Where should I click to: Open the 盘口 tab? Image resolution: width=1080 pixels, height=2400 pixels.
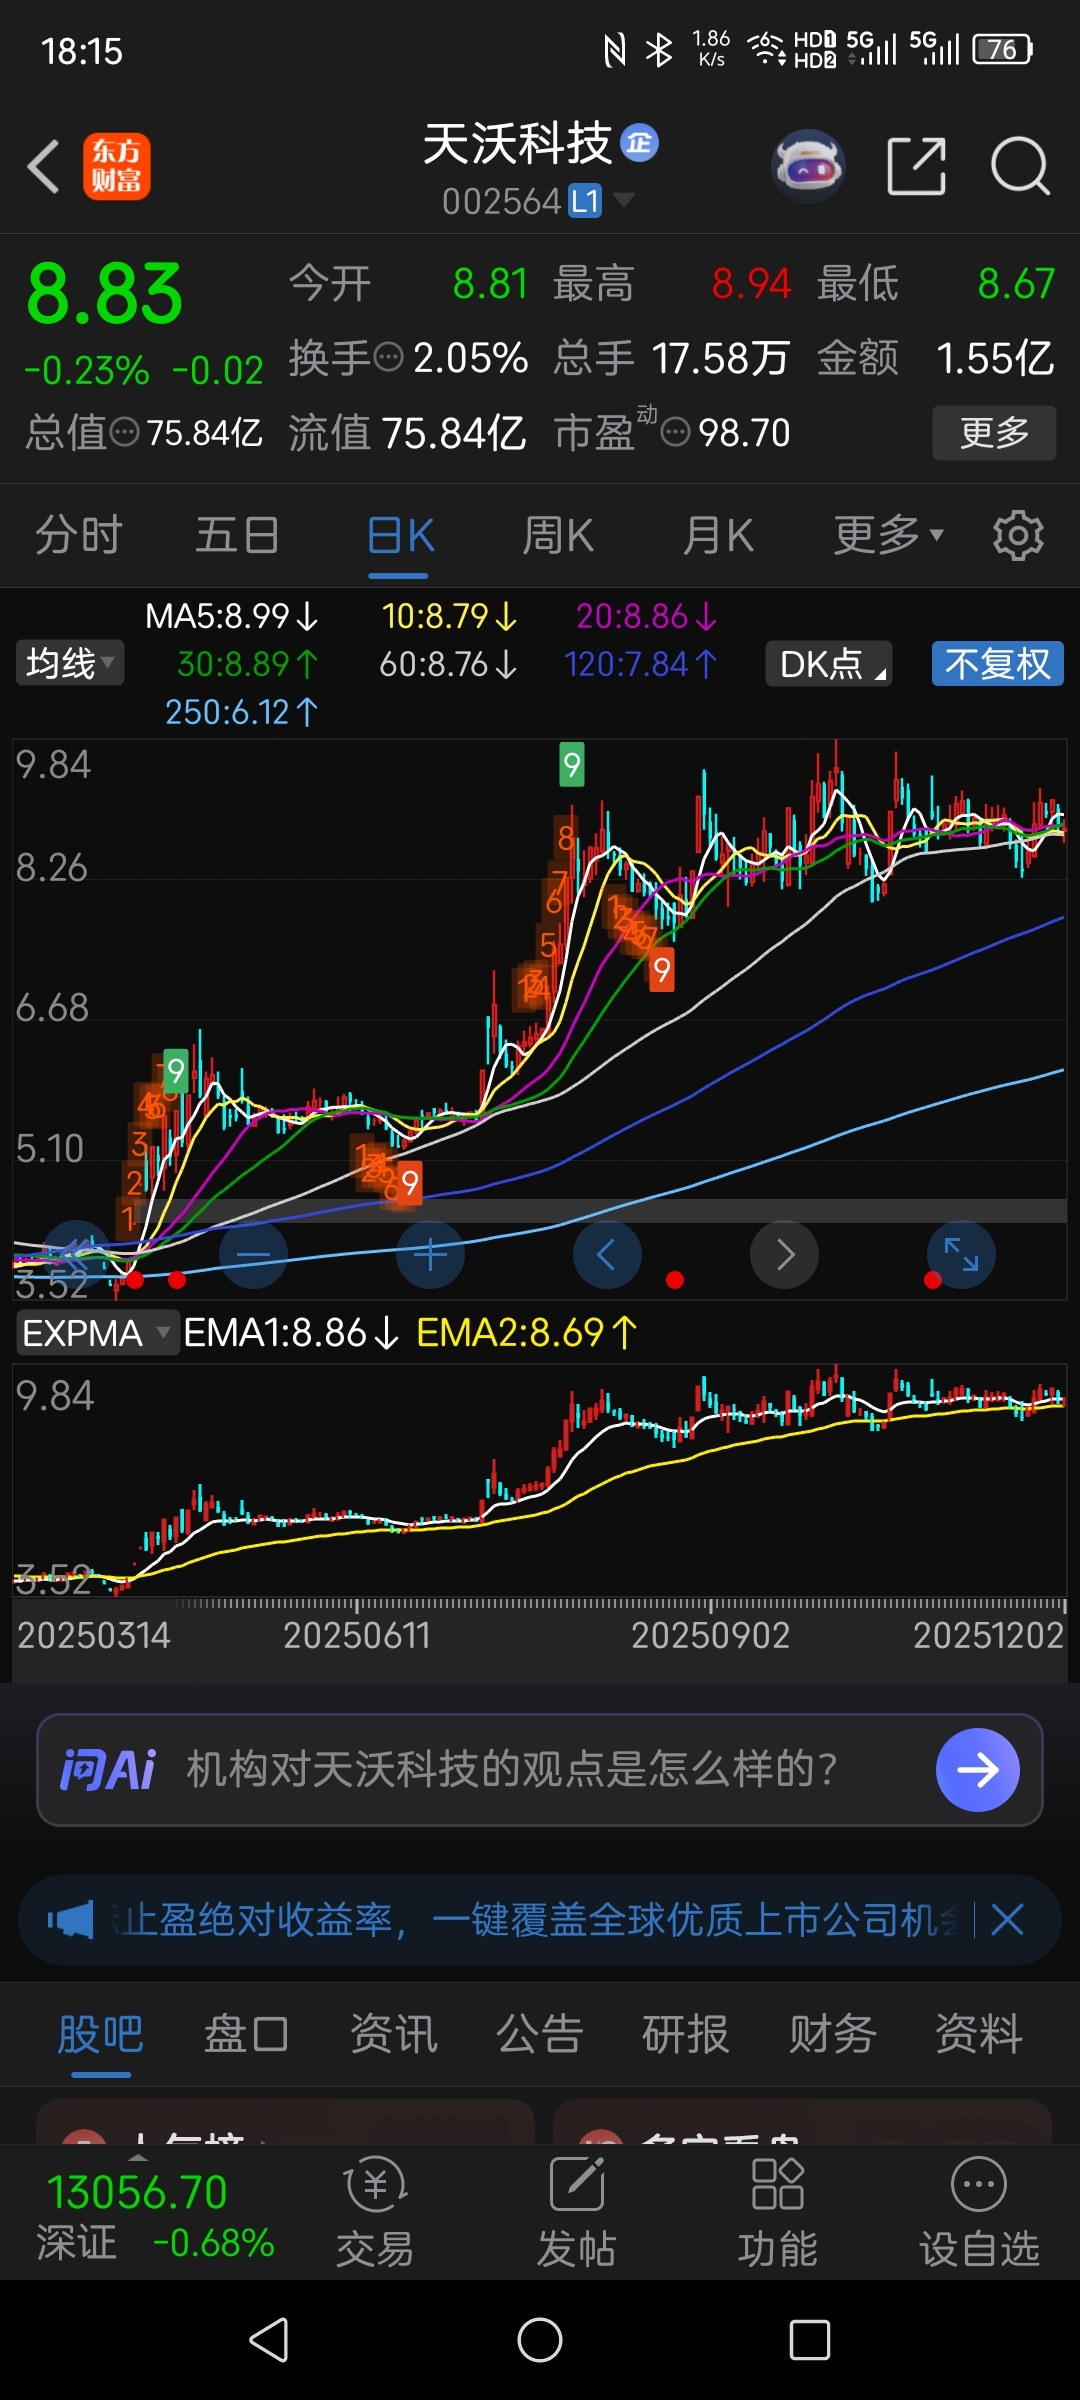coord(247,2034)
